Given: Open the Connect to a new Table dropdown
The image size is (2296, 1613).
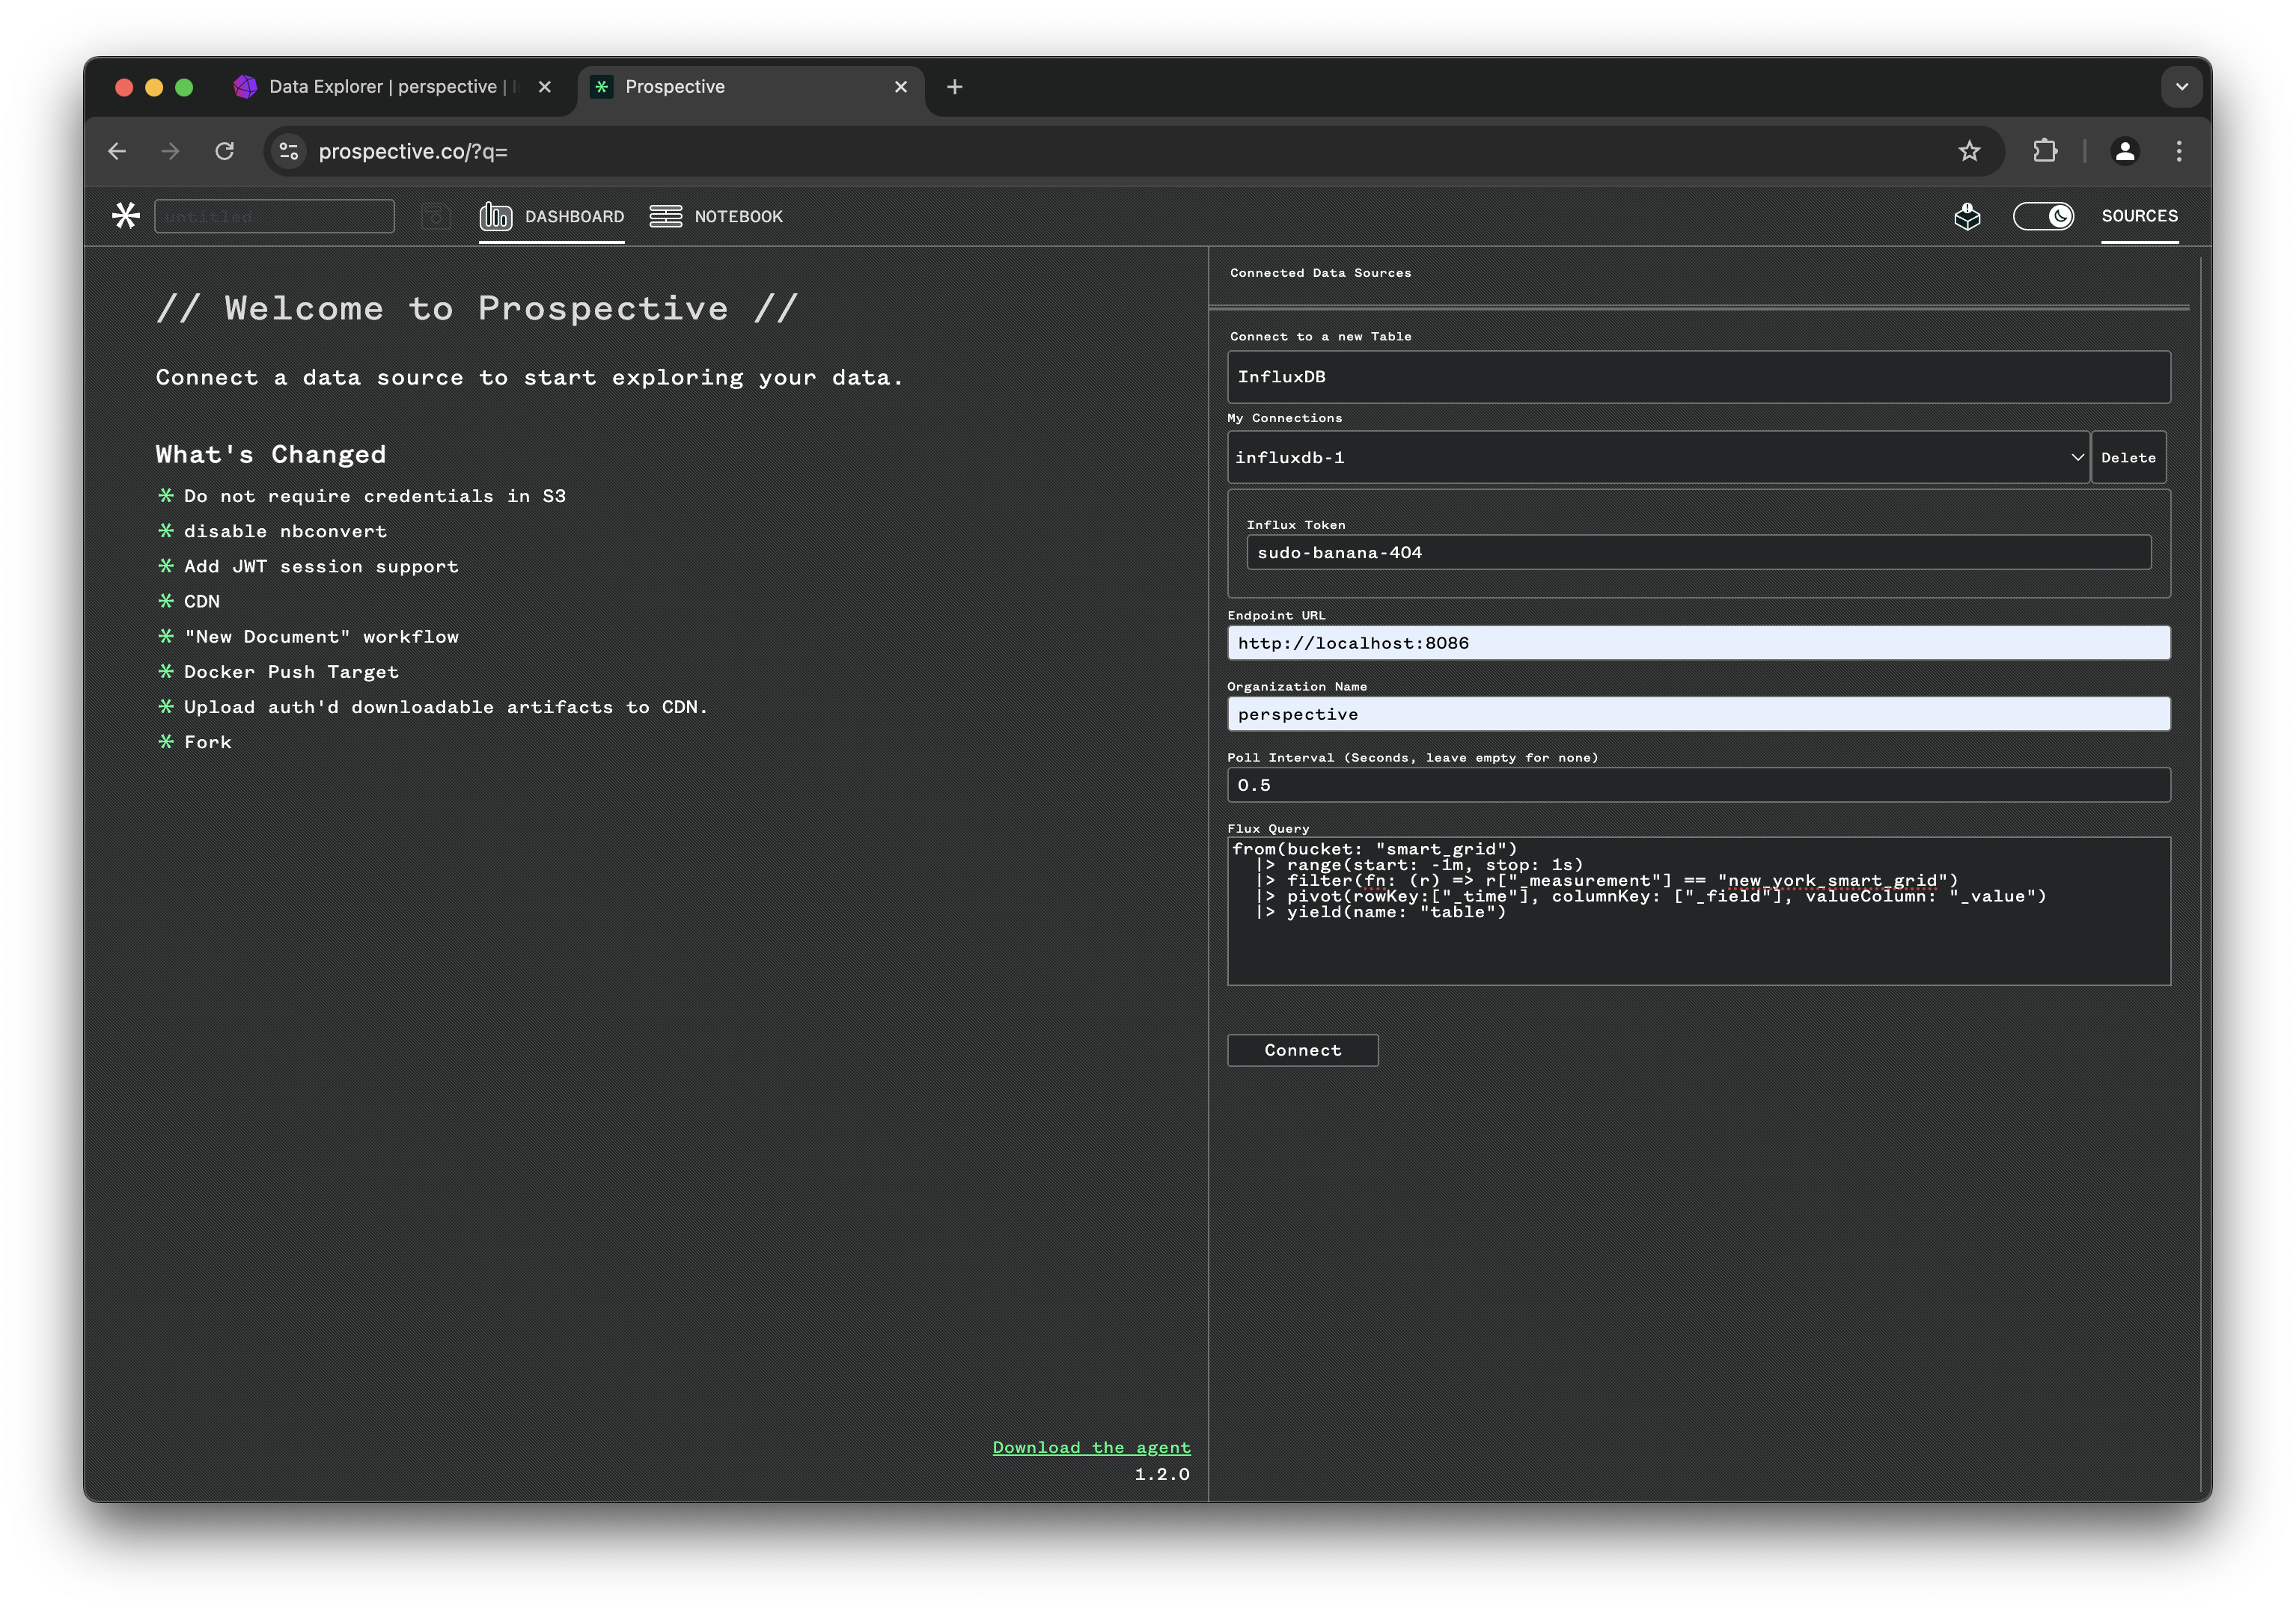Looking at the screenshot, I should click(x=1698, y=377).
